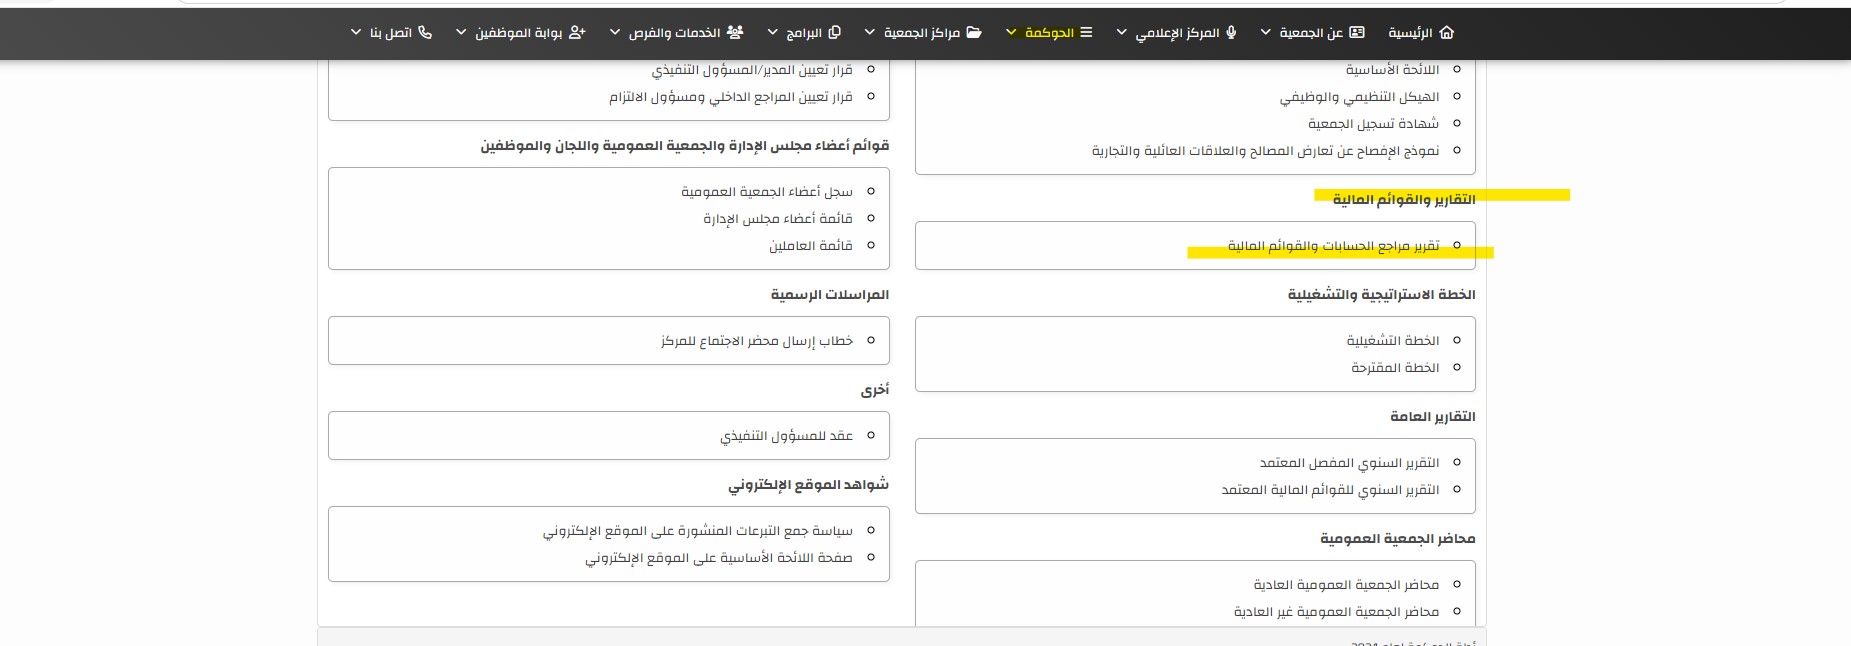Screen dimensions: 1851x646
Task: Open the عقد للمسؤول التنفيذي link
Action: coord(786,436)
